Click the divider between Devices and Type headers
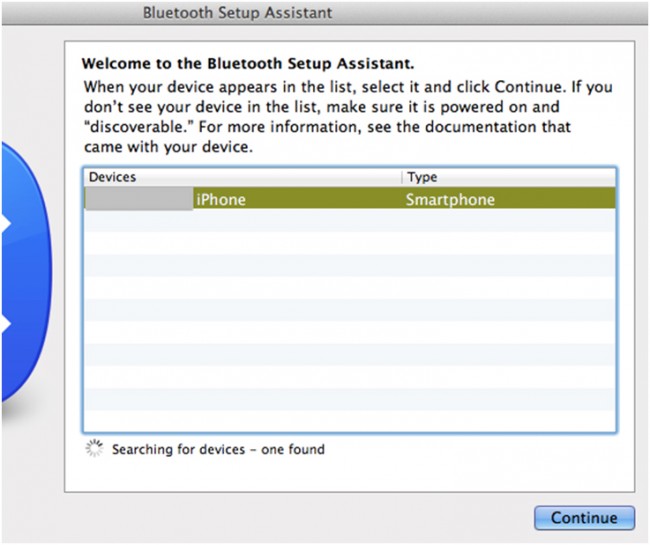The height and width of the screenshot is (545, 650). (x=401, y=177)
